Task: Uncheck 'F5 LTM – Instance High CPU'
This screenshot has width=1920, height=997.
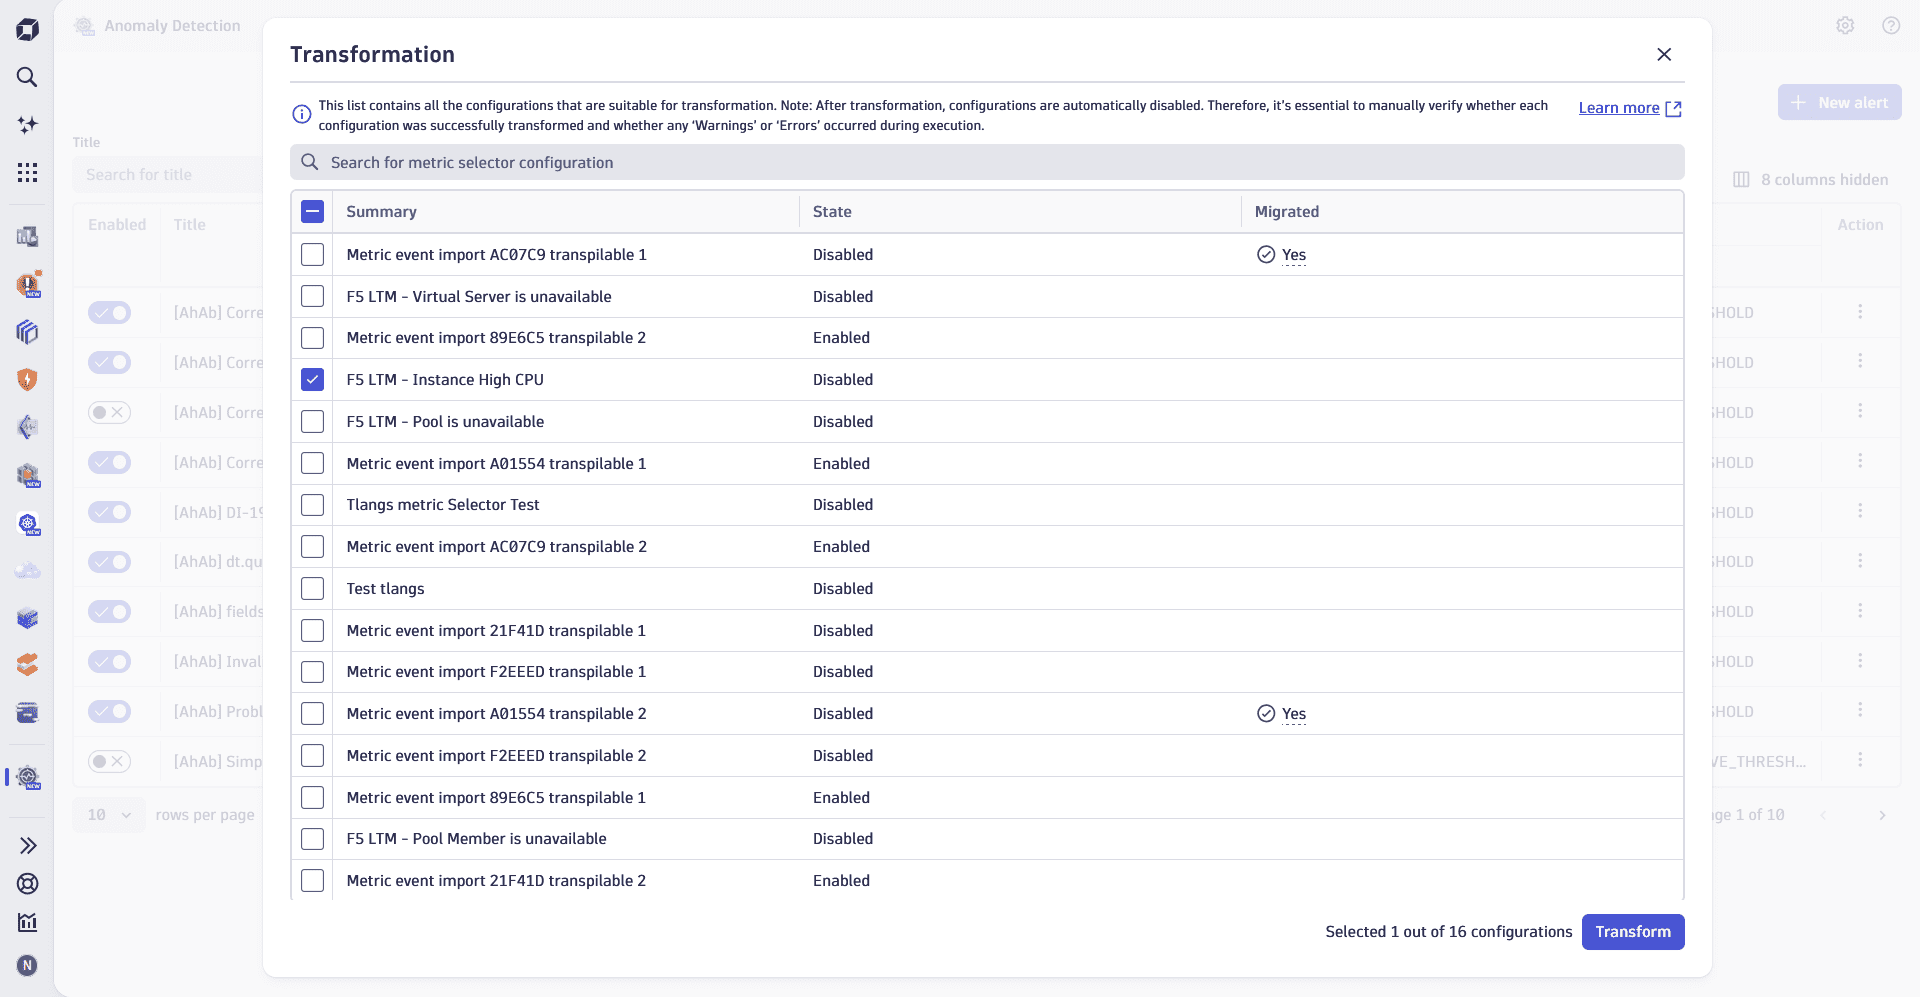Action: click(312, 379)
